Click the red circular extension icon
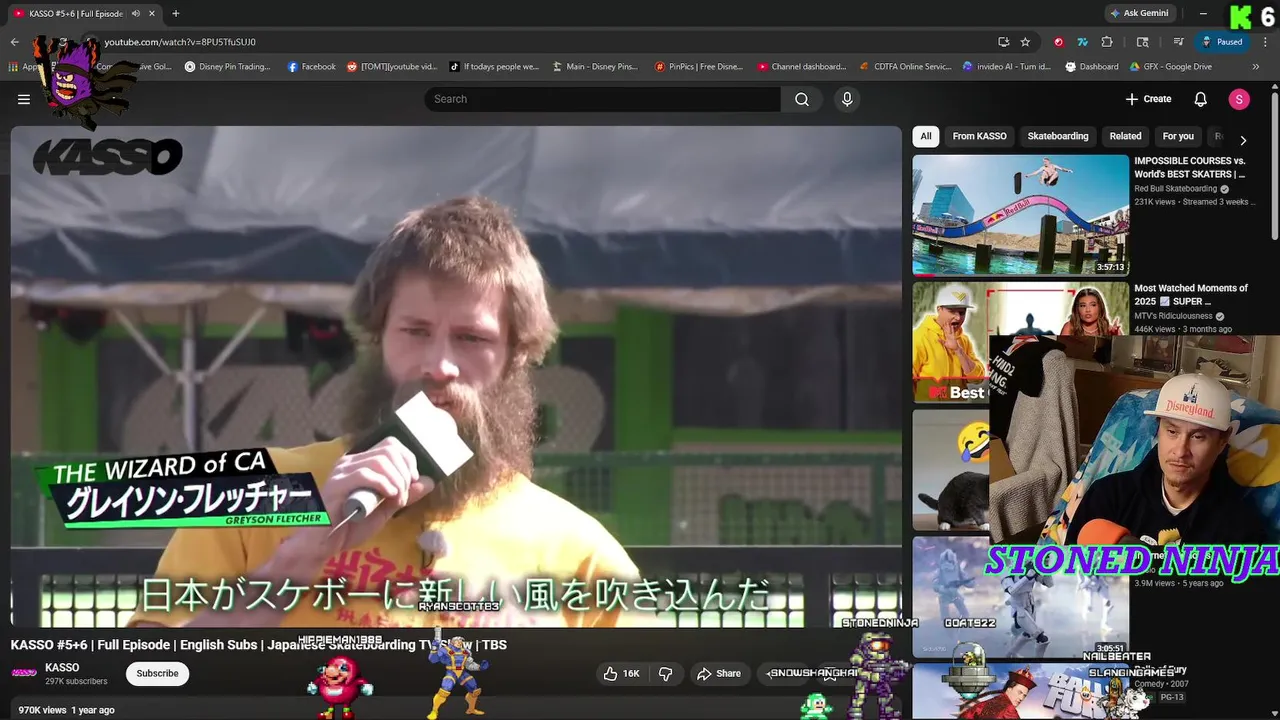Screen dimensions: 1280x720 1058,42
